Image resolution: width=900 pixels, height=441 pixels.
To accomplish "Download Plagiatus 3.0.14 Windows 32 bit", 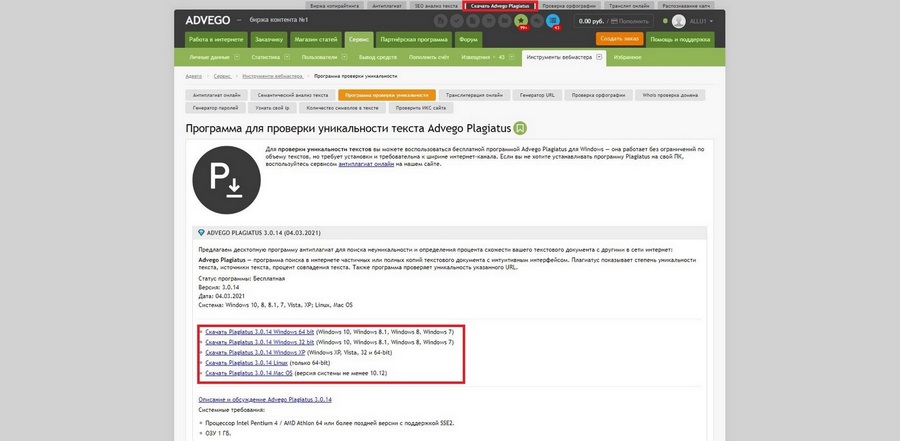I will 259,342.
